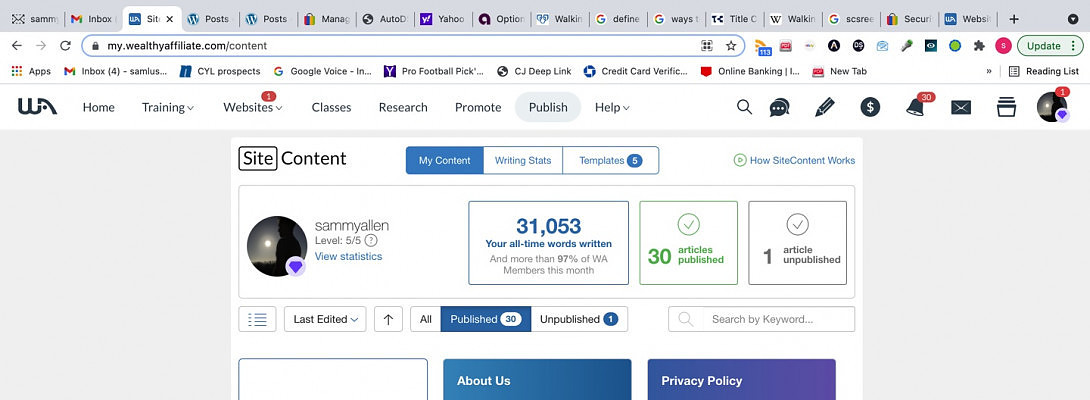The image size is (1090, 400).
Task: Open How SiteContent Works link
Action: coord(795,160)
